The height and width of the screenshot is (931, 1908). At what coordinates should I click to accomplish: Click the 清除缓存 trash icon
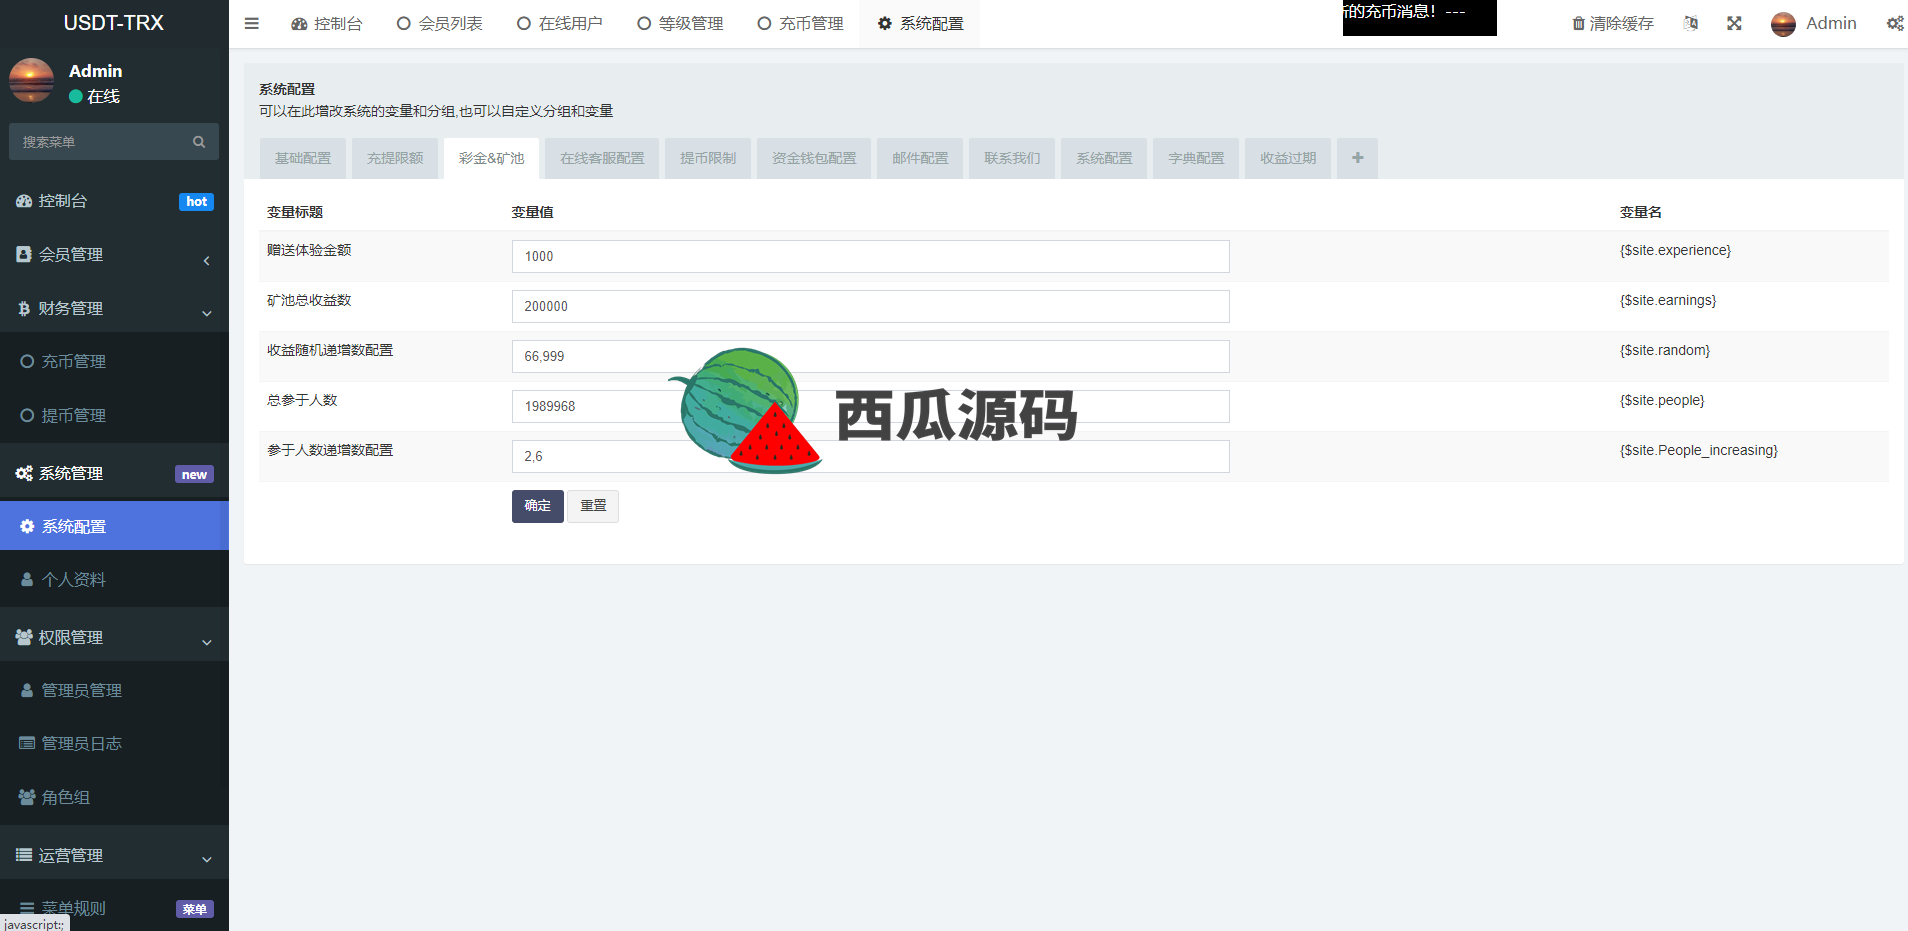click(x=1579, y=23)
